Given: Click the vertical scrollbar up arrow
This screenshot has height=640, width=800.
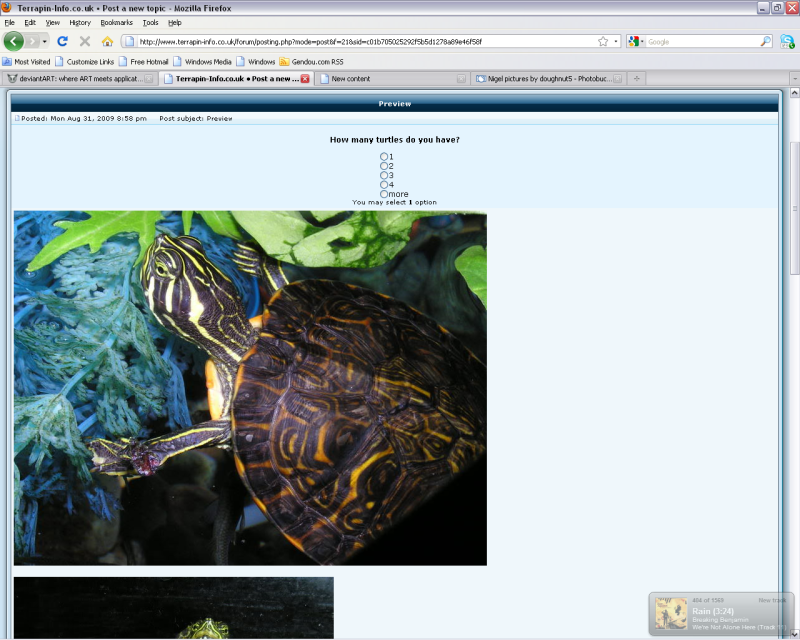Looking at the screenshot, I should pos(794,93).
